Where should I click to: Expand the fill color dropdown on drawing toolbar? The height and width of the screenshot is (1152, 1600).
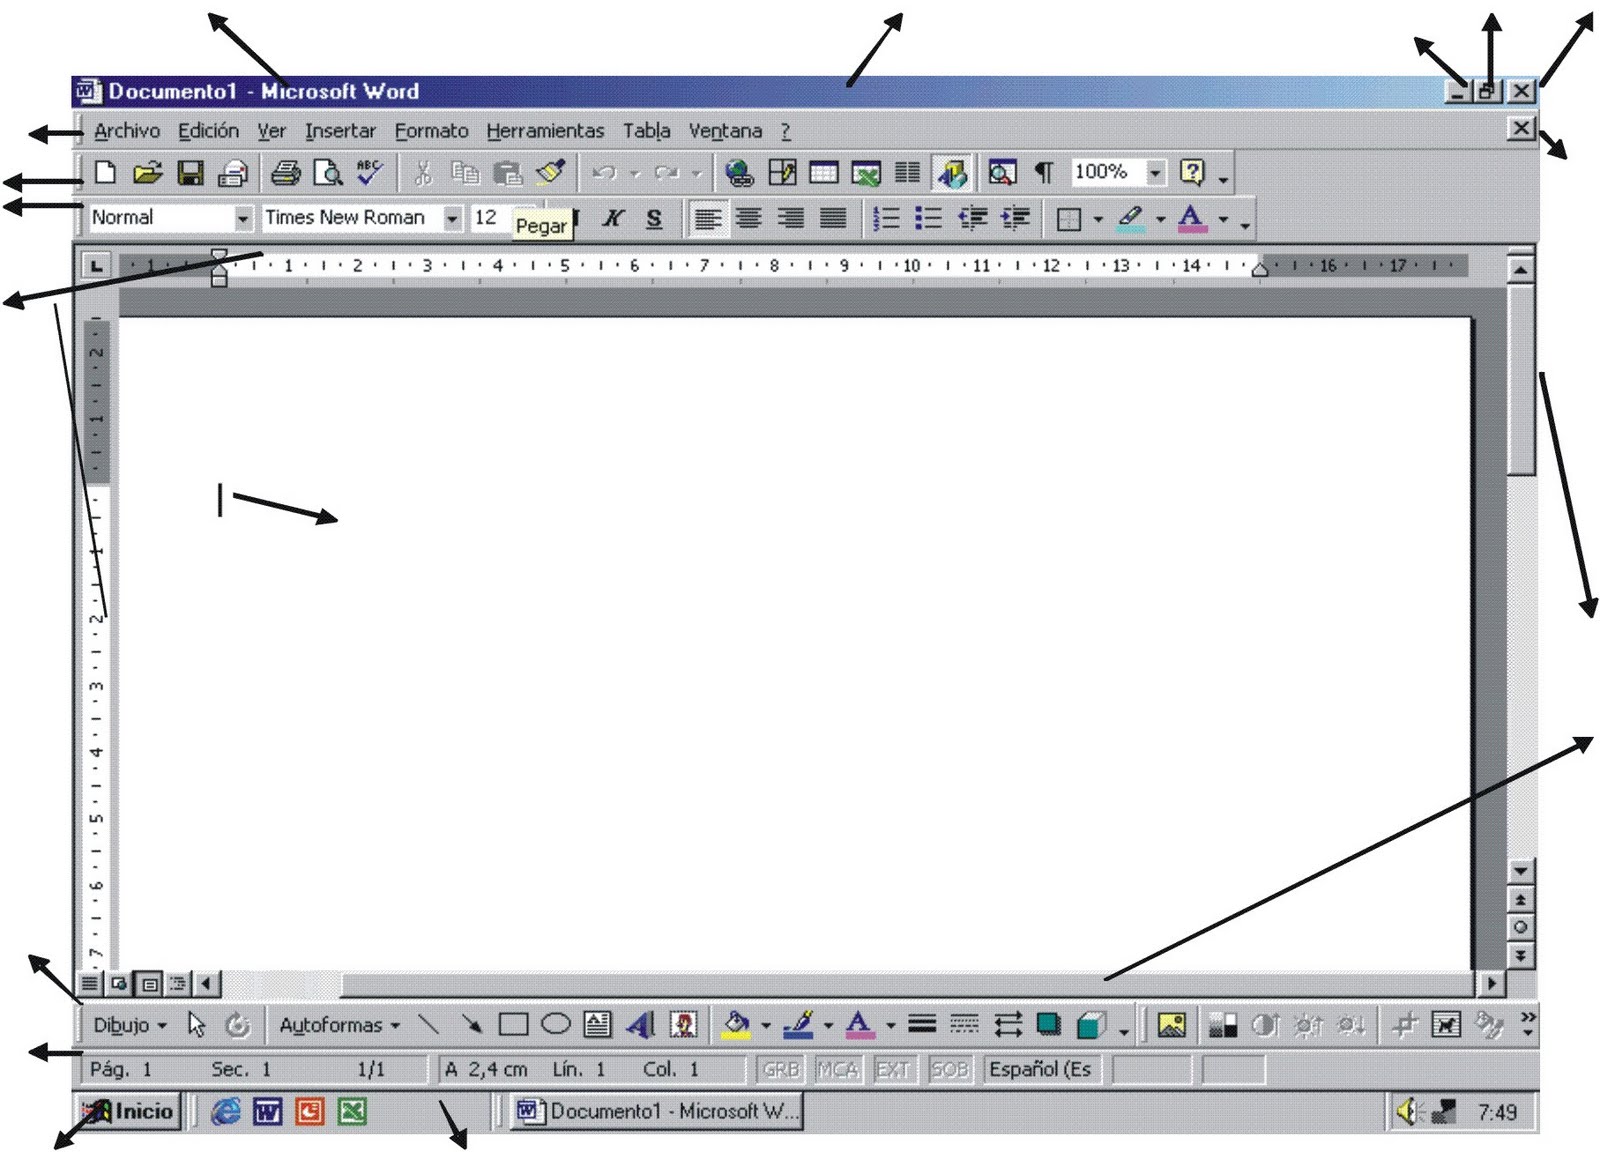[766, 1025]
